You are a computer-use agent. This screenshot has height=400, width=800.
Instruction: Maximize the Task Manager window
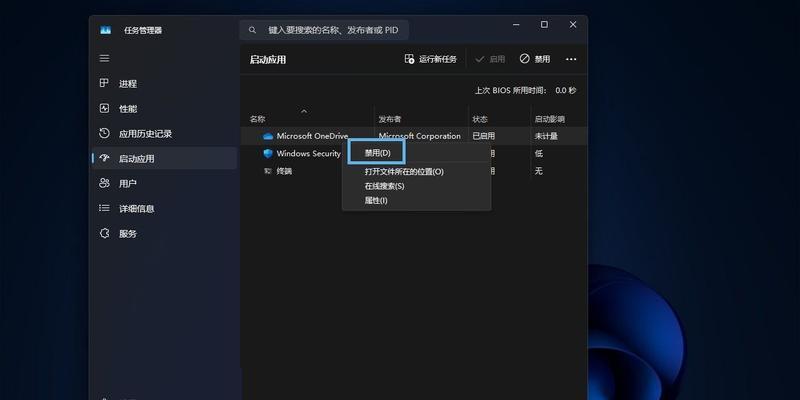point(544,24)
